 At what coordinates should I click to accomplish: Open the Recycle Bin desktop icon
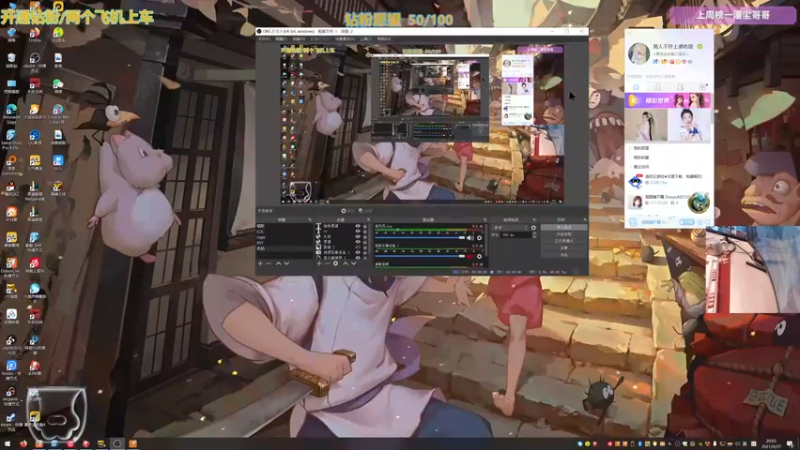click(12, 59)
